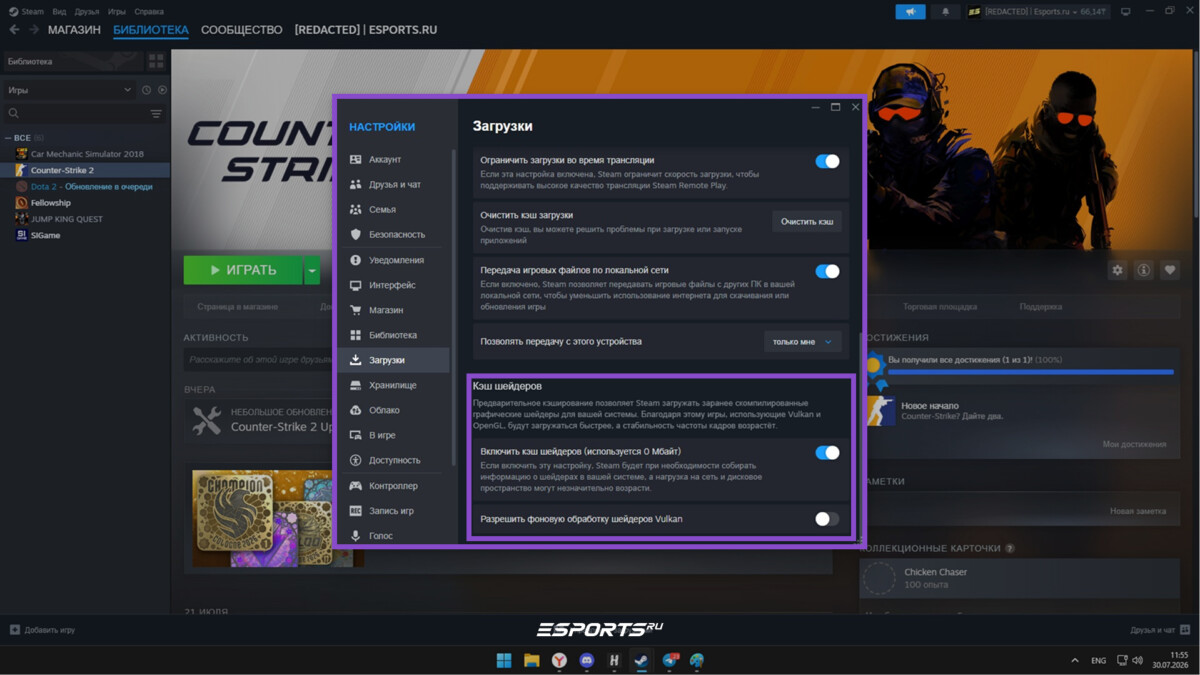Open the Мои достижения link
Viewport: 1200px width, 675px height.
click(x=1134, y=444)
